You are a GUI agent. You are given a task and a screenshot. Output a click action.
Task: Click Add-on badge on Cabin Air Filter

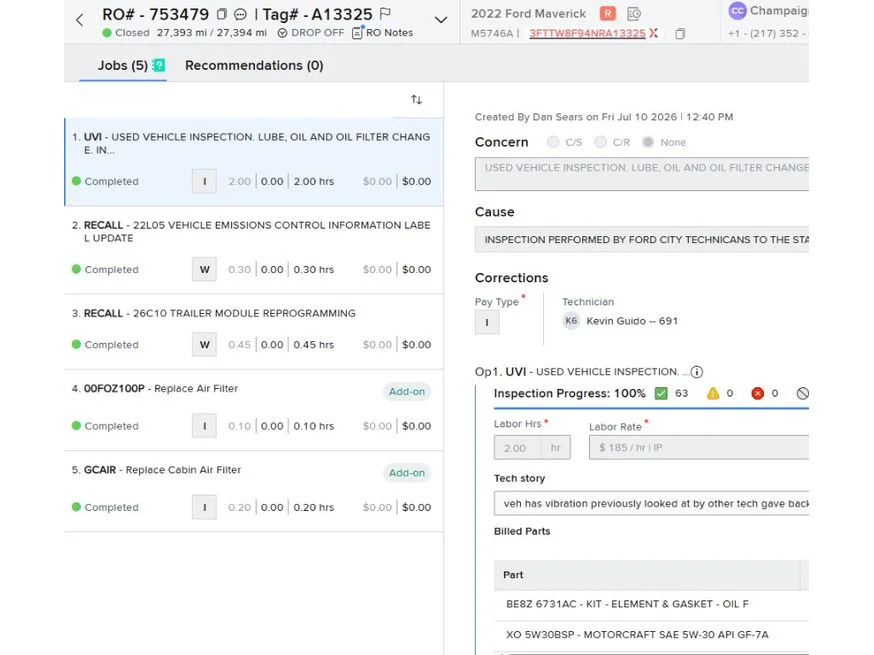406,473
